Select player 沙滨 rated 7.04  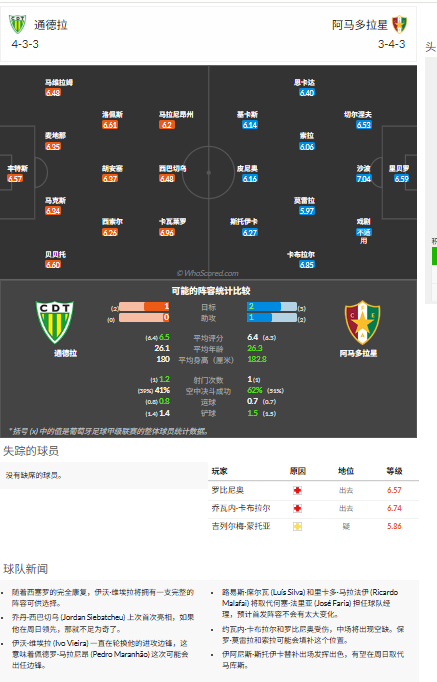point(364,179)
